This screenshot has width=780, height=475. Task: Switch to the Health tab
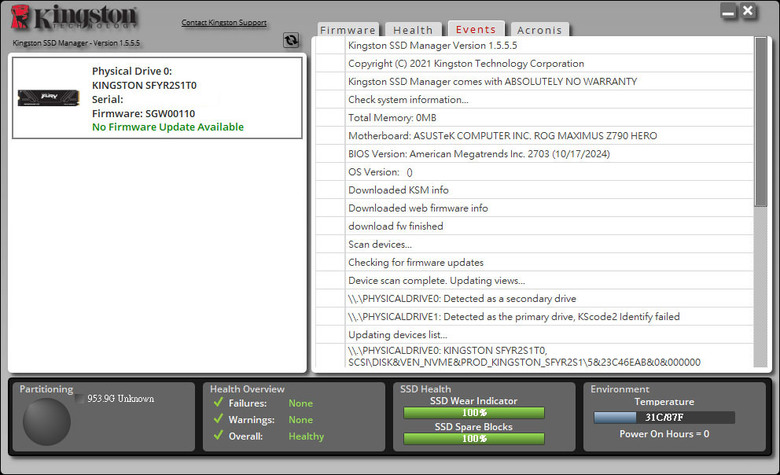click(x=413, y=30)
